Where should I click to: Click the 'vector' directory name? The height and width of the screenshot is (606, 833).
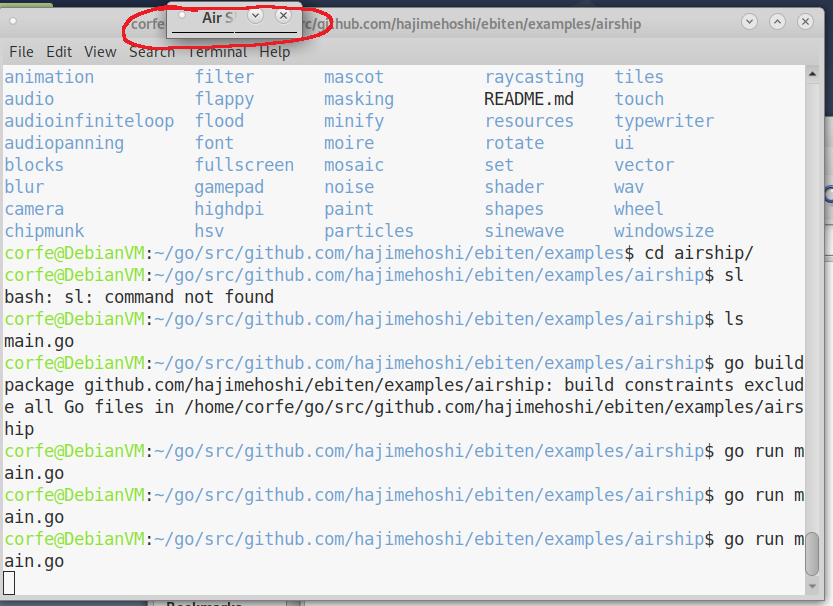644,165
